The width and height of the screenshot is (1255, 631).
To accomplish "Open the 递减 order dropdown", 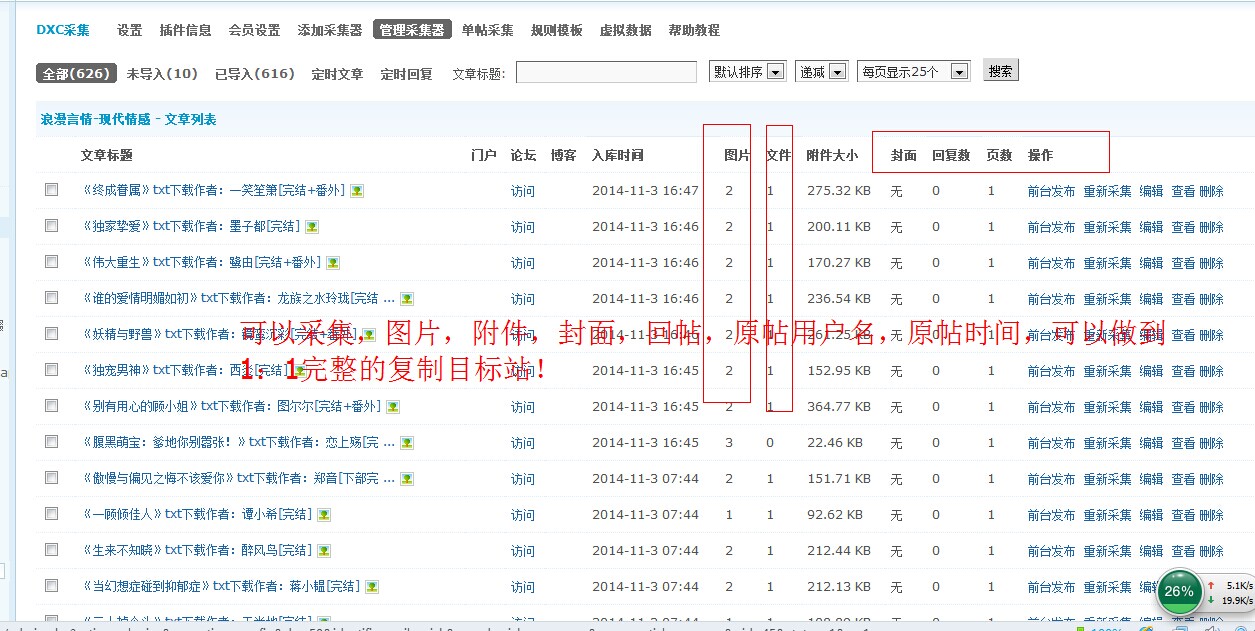I will pos(822,72).
